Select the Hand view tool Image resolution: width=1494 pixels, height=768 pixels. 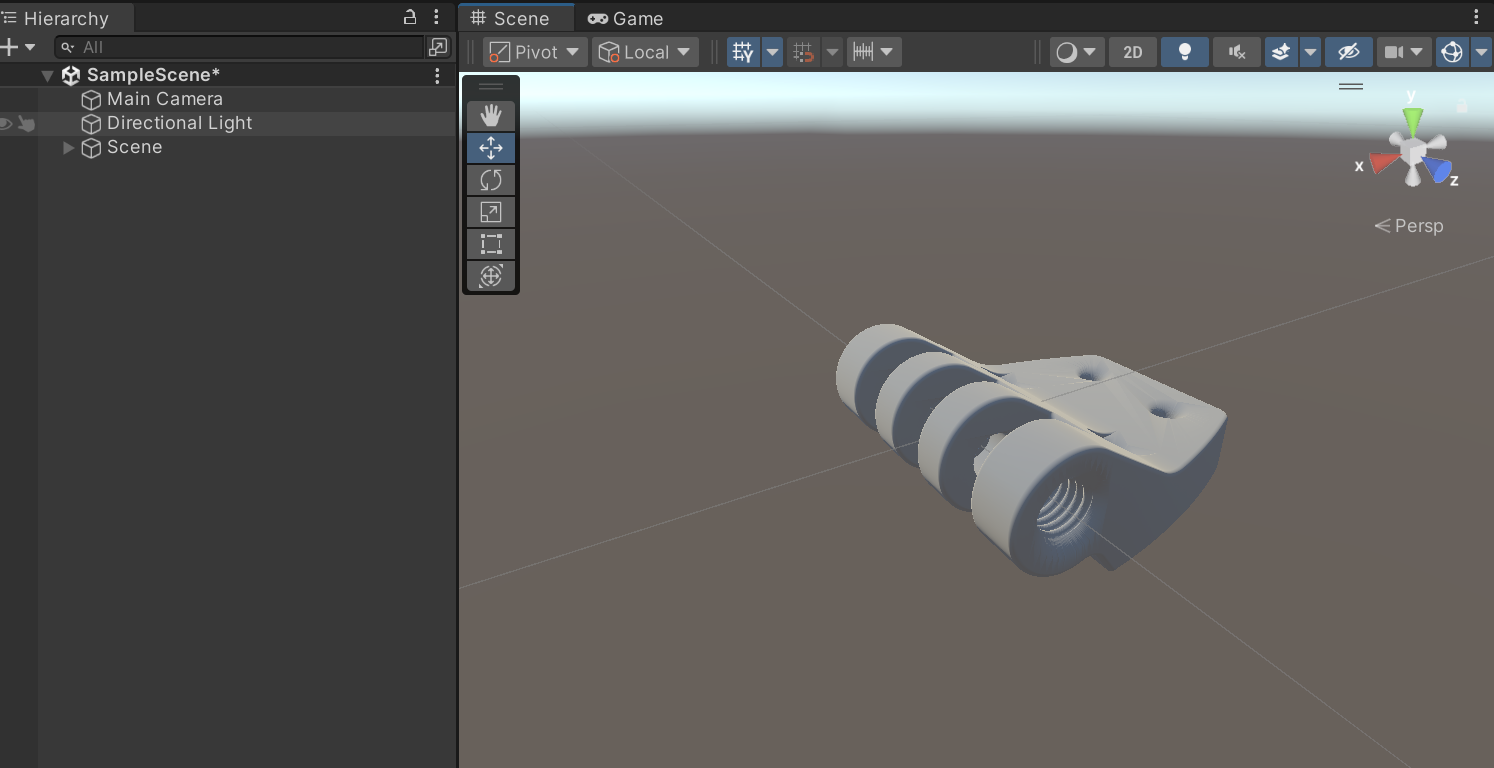pyautogui.click(x=490, y=116)
